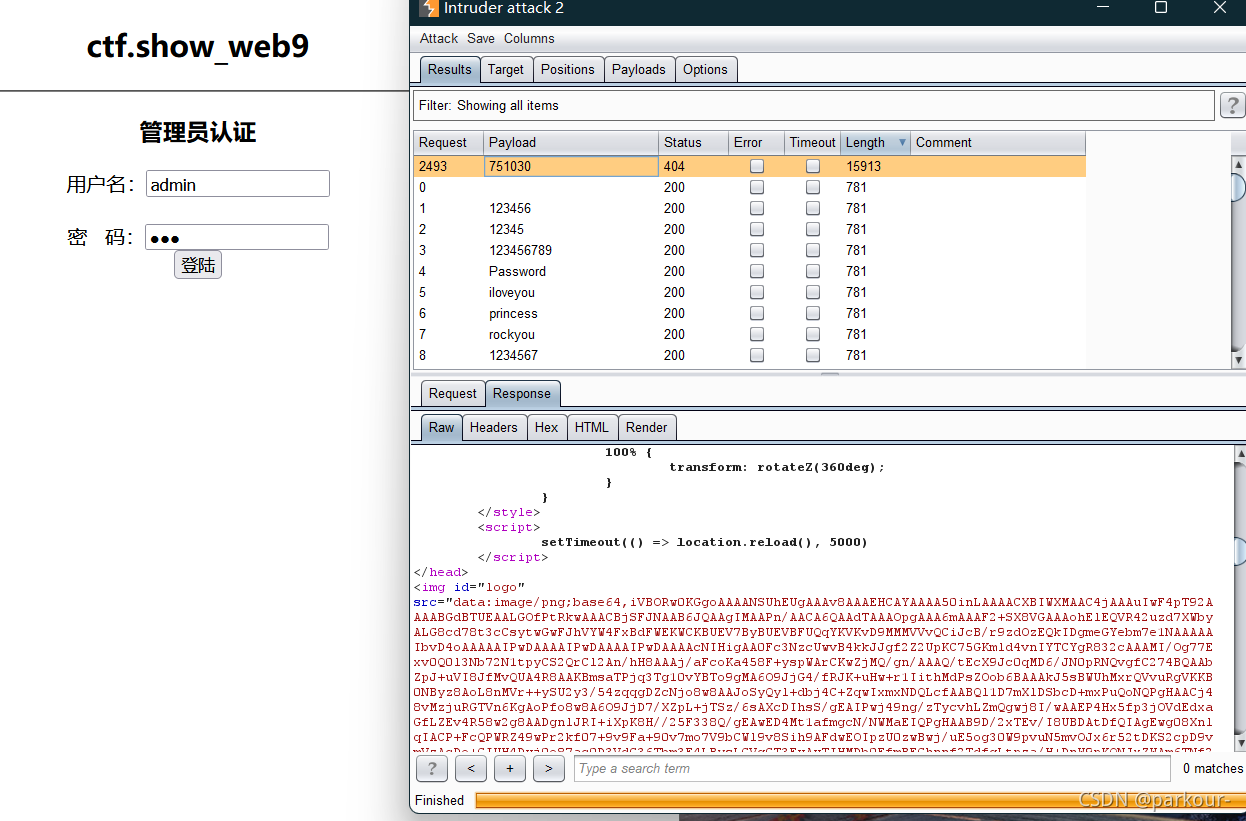
Task: Toggle Timeout checkbox for payload 751030
Action: point(813,166)
